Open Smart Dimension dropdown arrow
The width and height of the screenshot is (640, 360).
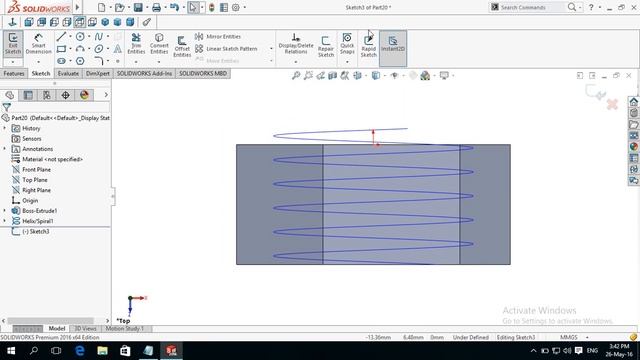tap(38, 62)
